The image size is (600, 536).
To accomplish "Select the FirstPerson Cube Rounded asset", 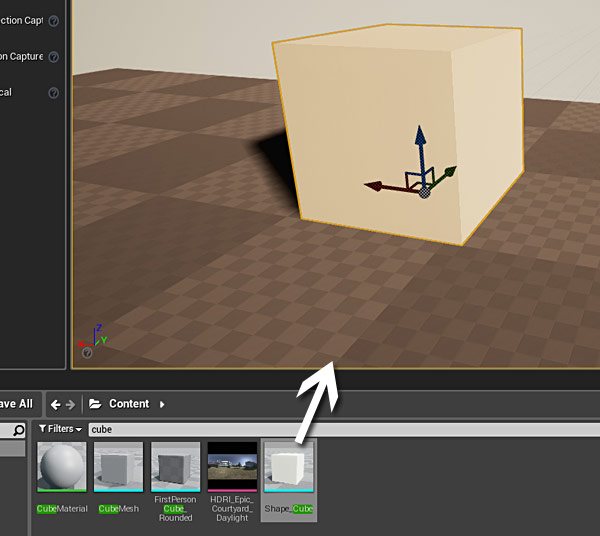I will [x=176, y=467].
